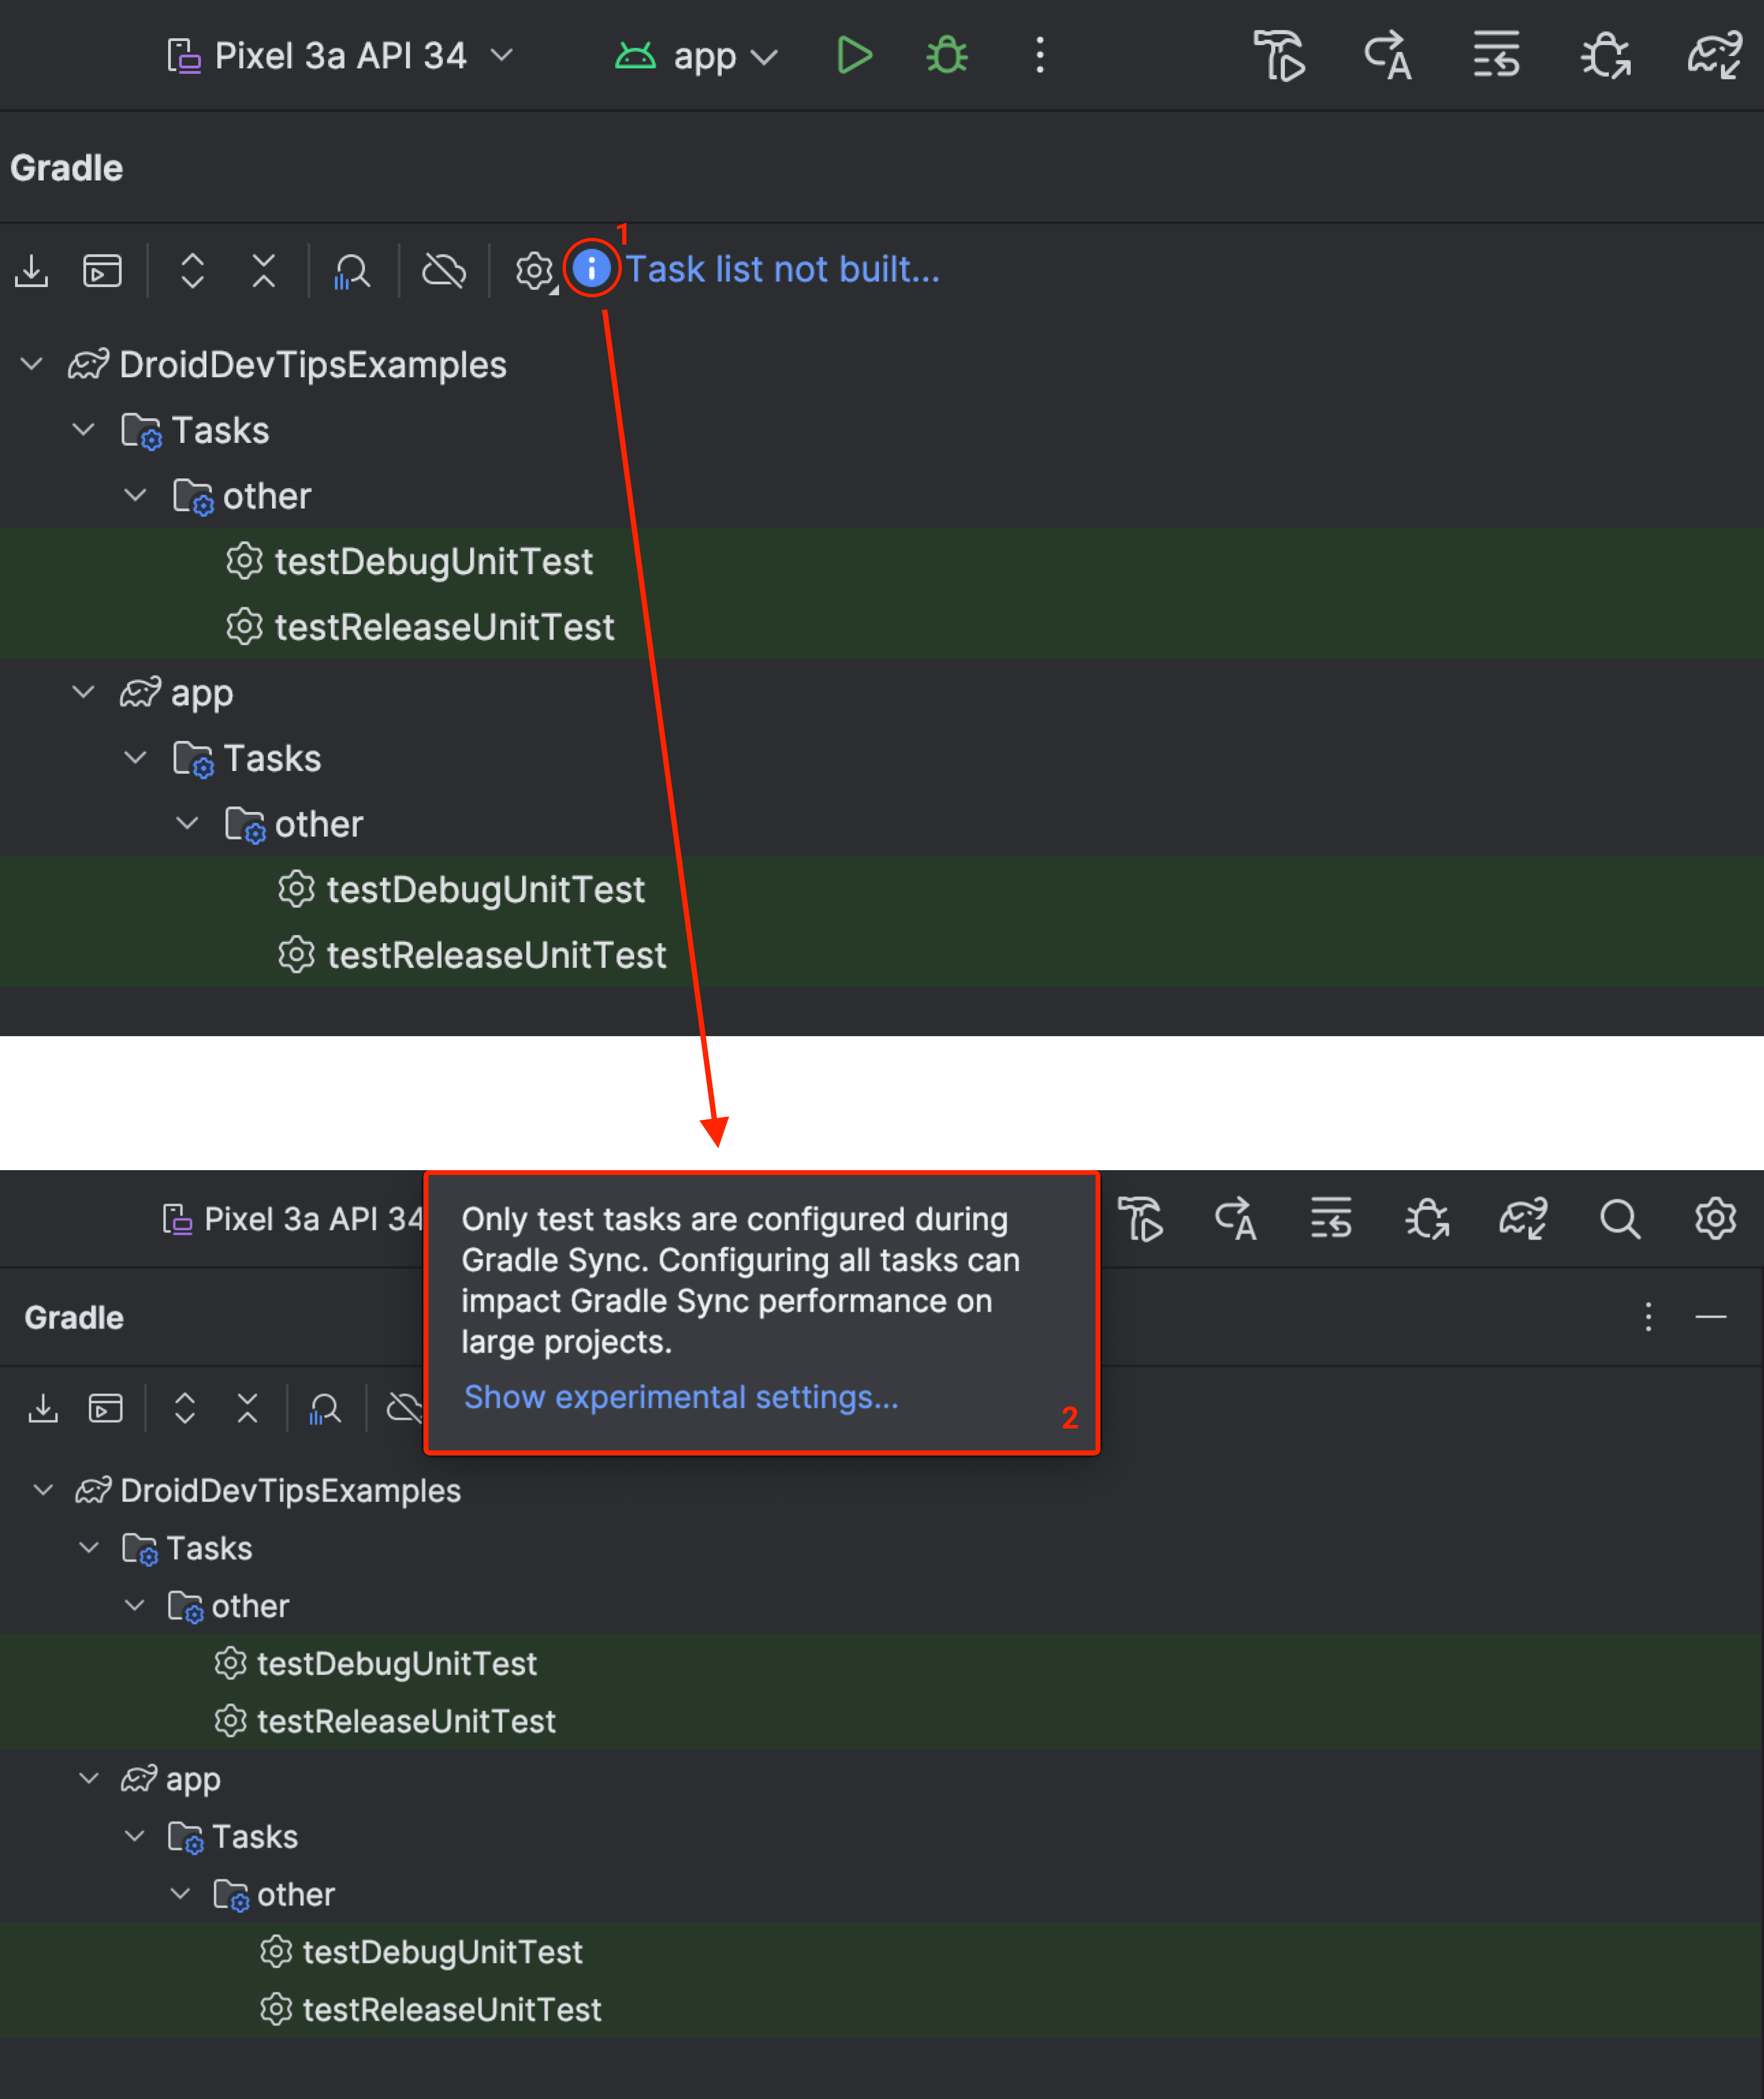Collapse app 'other' folder in upper tree
Screen dimensions: 1764x2099
(188, 823)
